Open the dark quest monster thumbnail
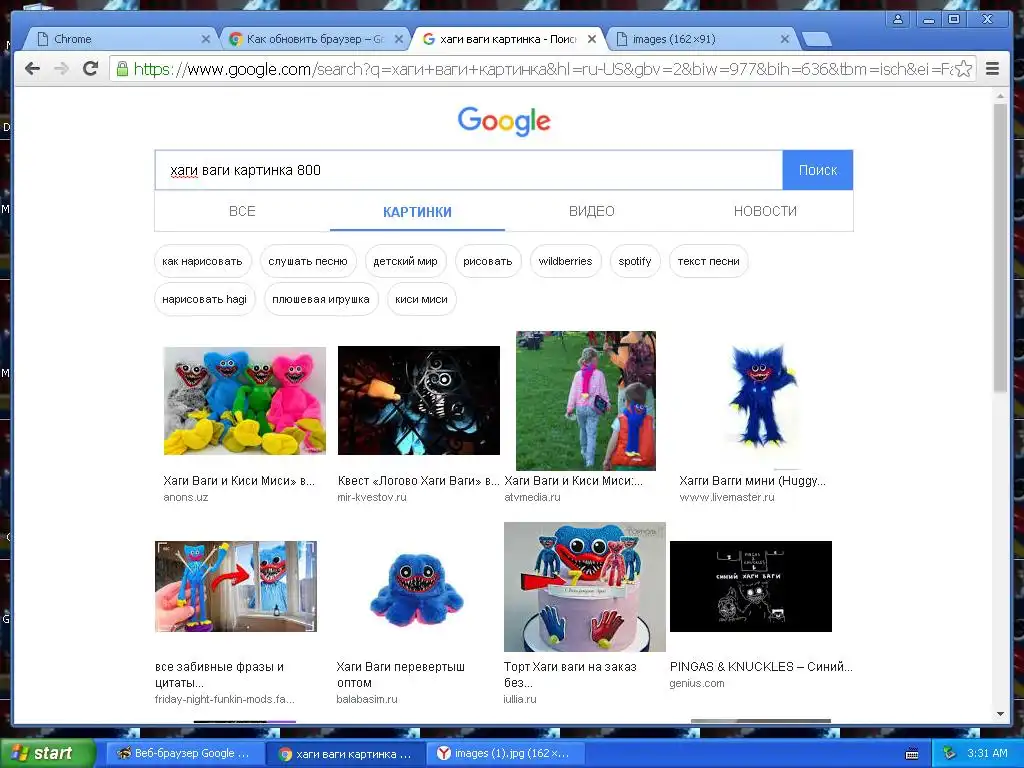The image size is (1024, 768). (419, 400)
